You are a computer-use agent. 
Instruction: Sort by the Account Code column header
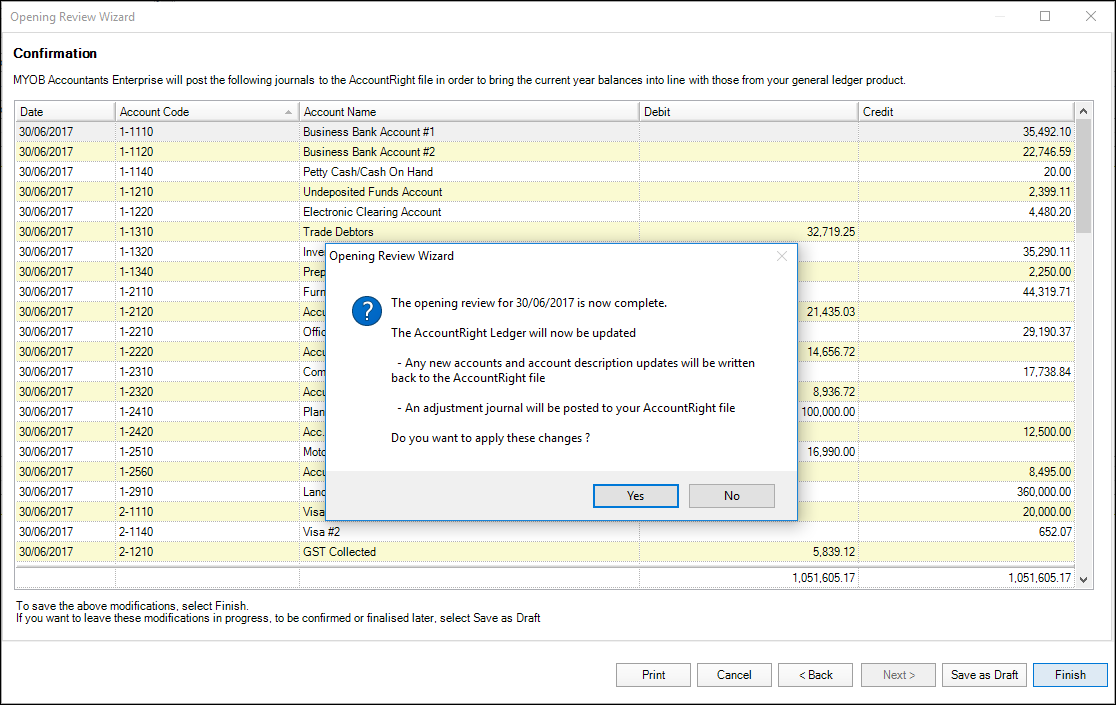[206, 112]
